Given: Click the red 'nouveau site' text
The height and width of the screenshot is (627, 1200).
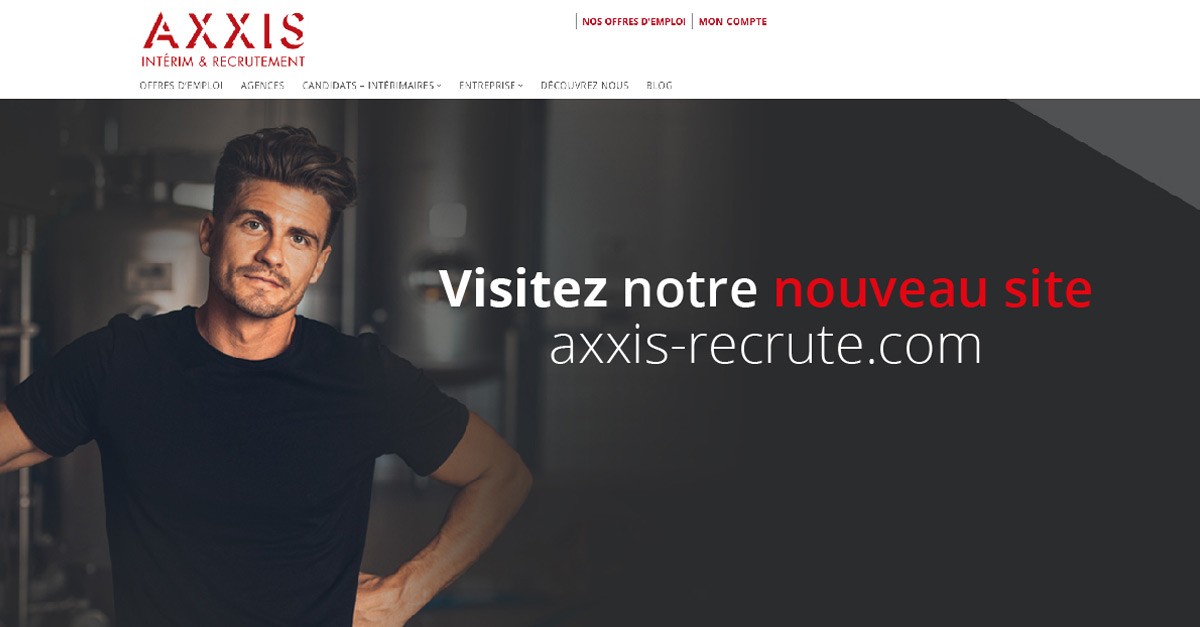Looking at the screenshot, I should [932, 289].
